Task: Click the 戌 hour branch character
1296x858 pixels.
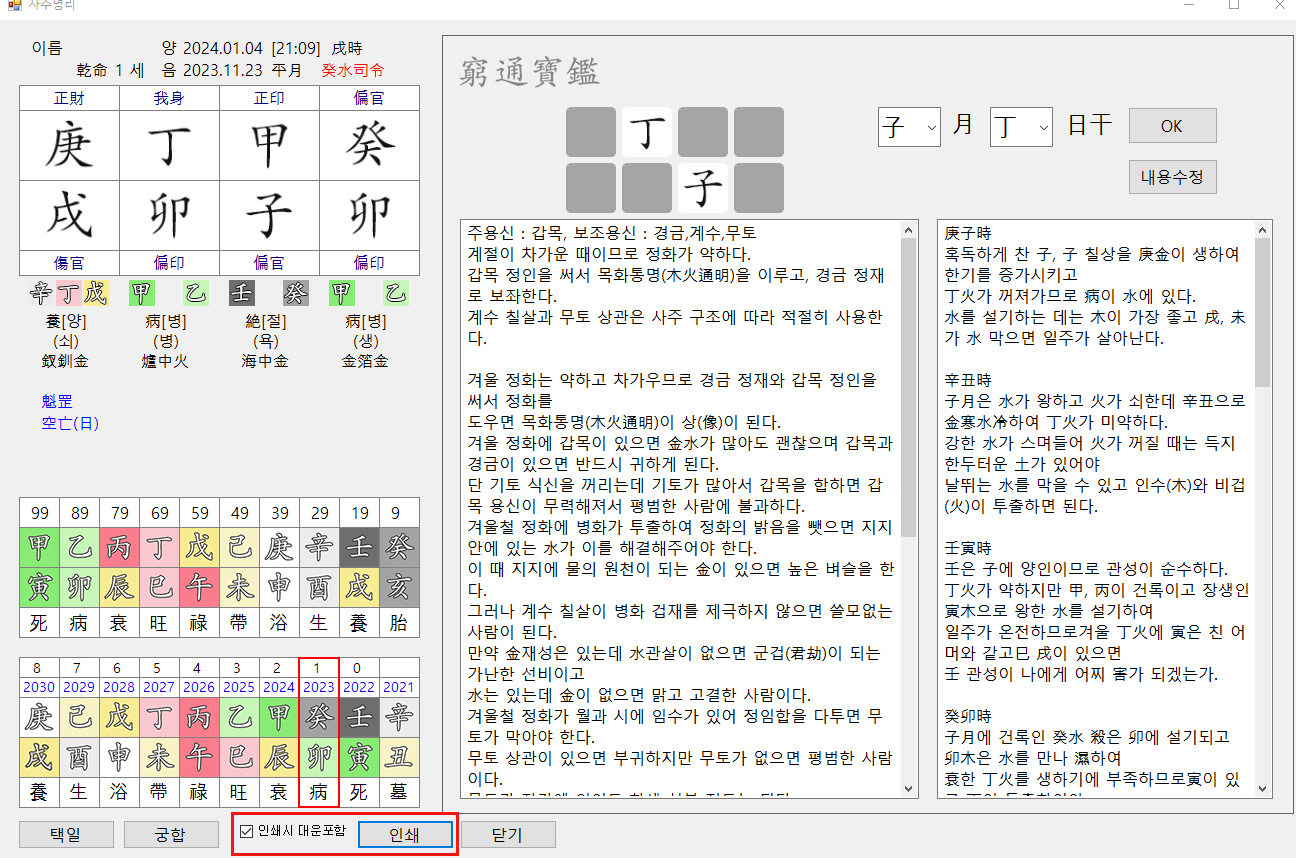Action: click(x=69, y=215)
